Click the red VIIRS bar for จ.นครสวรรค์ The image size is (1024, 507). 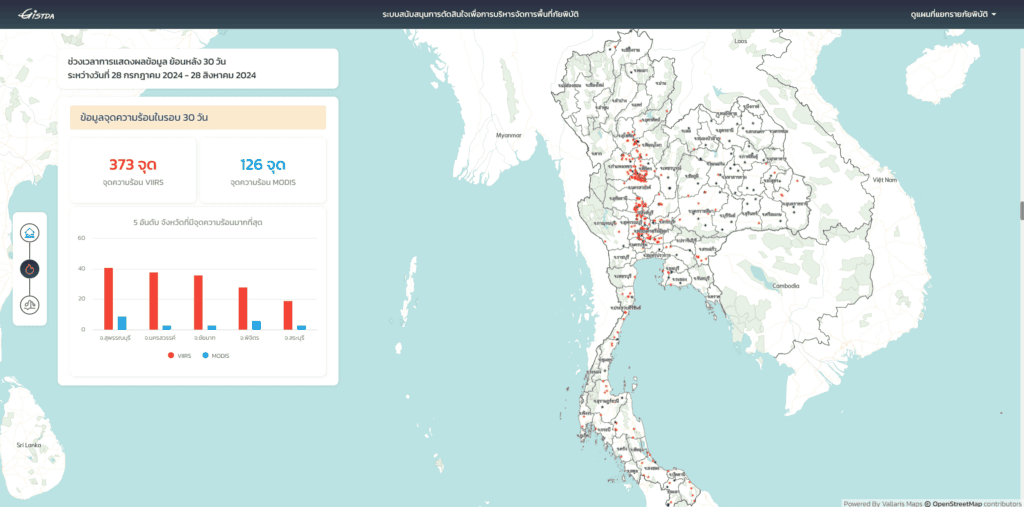[x=154, y=300]
